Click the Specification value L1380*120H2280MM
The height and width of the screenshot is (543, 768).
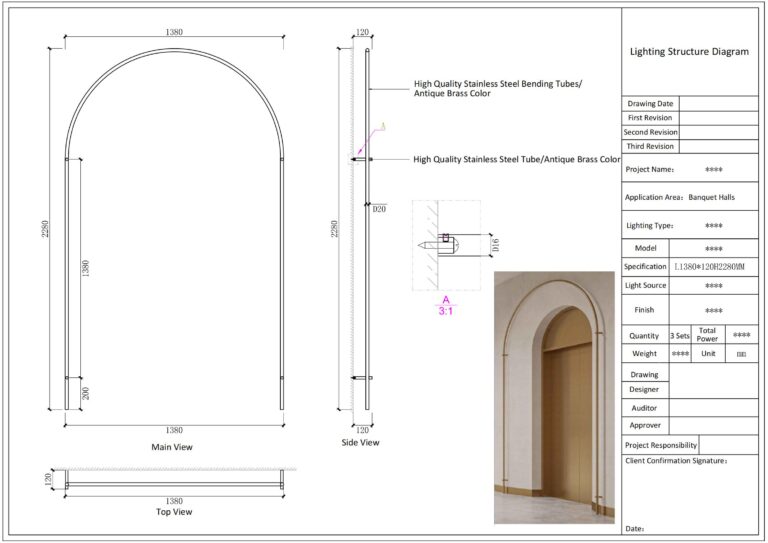tap(713, 267)
